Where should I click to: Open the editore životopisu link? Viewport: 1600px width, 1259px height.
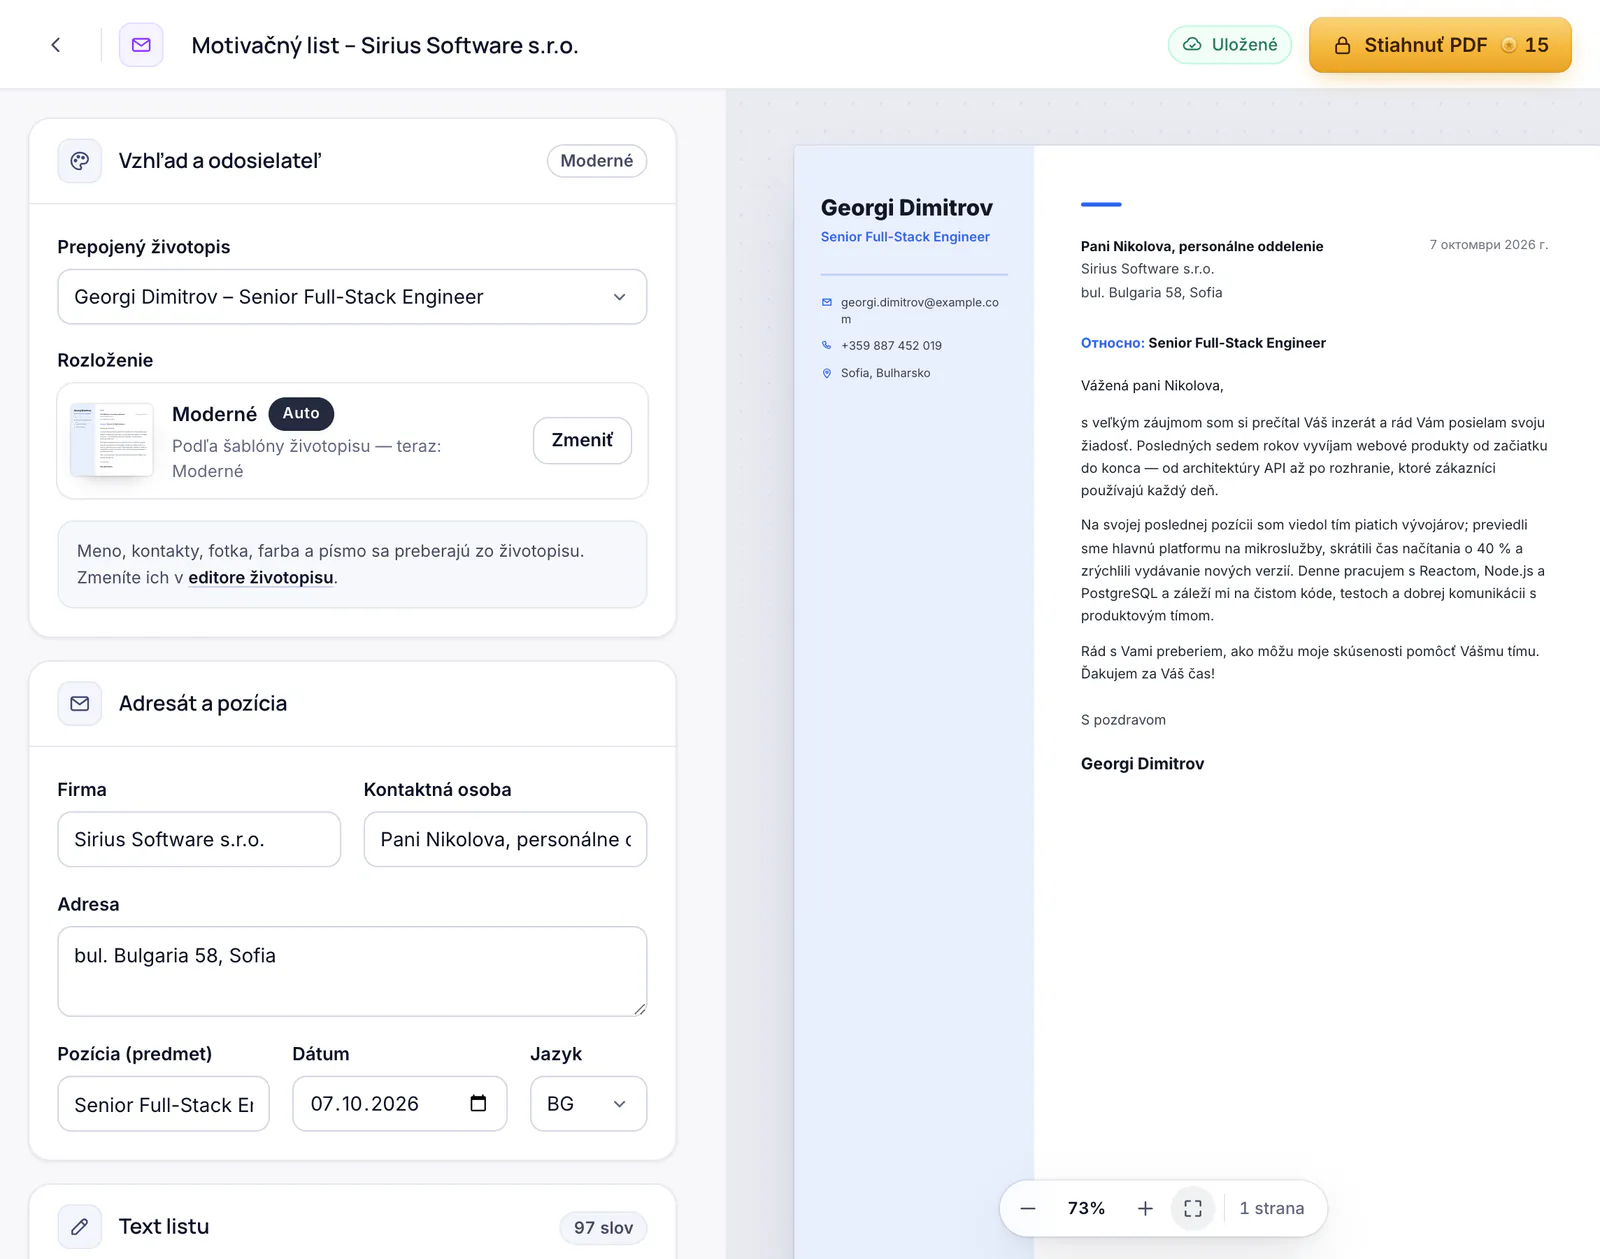pos(261,577)
